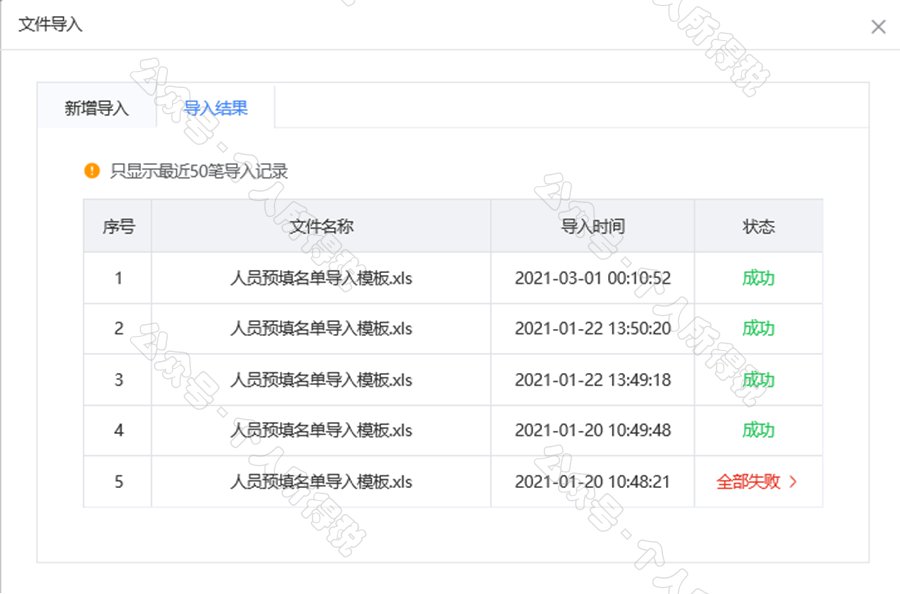Click the serial number 2 cell
The image size is (900, 594).
click(x=118, y=329)
